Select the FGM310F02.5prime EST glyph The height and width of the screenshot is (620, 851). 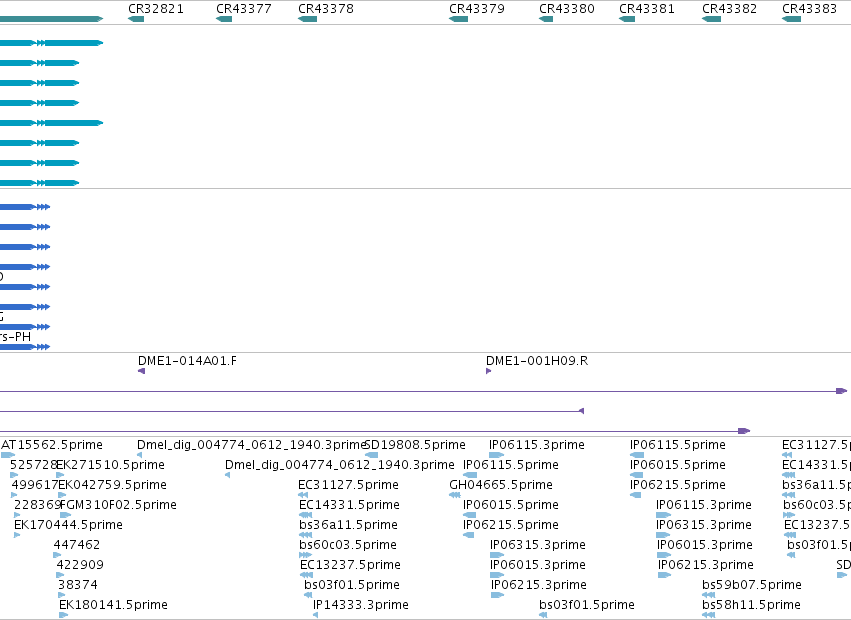pos(66,515)
